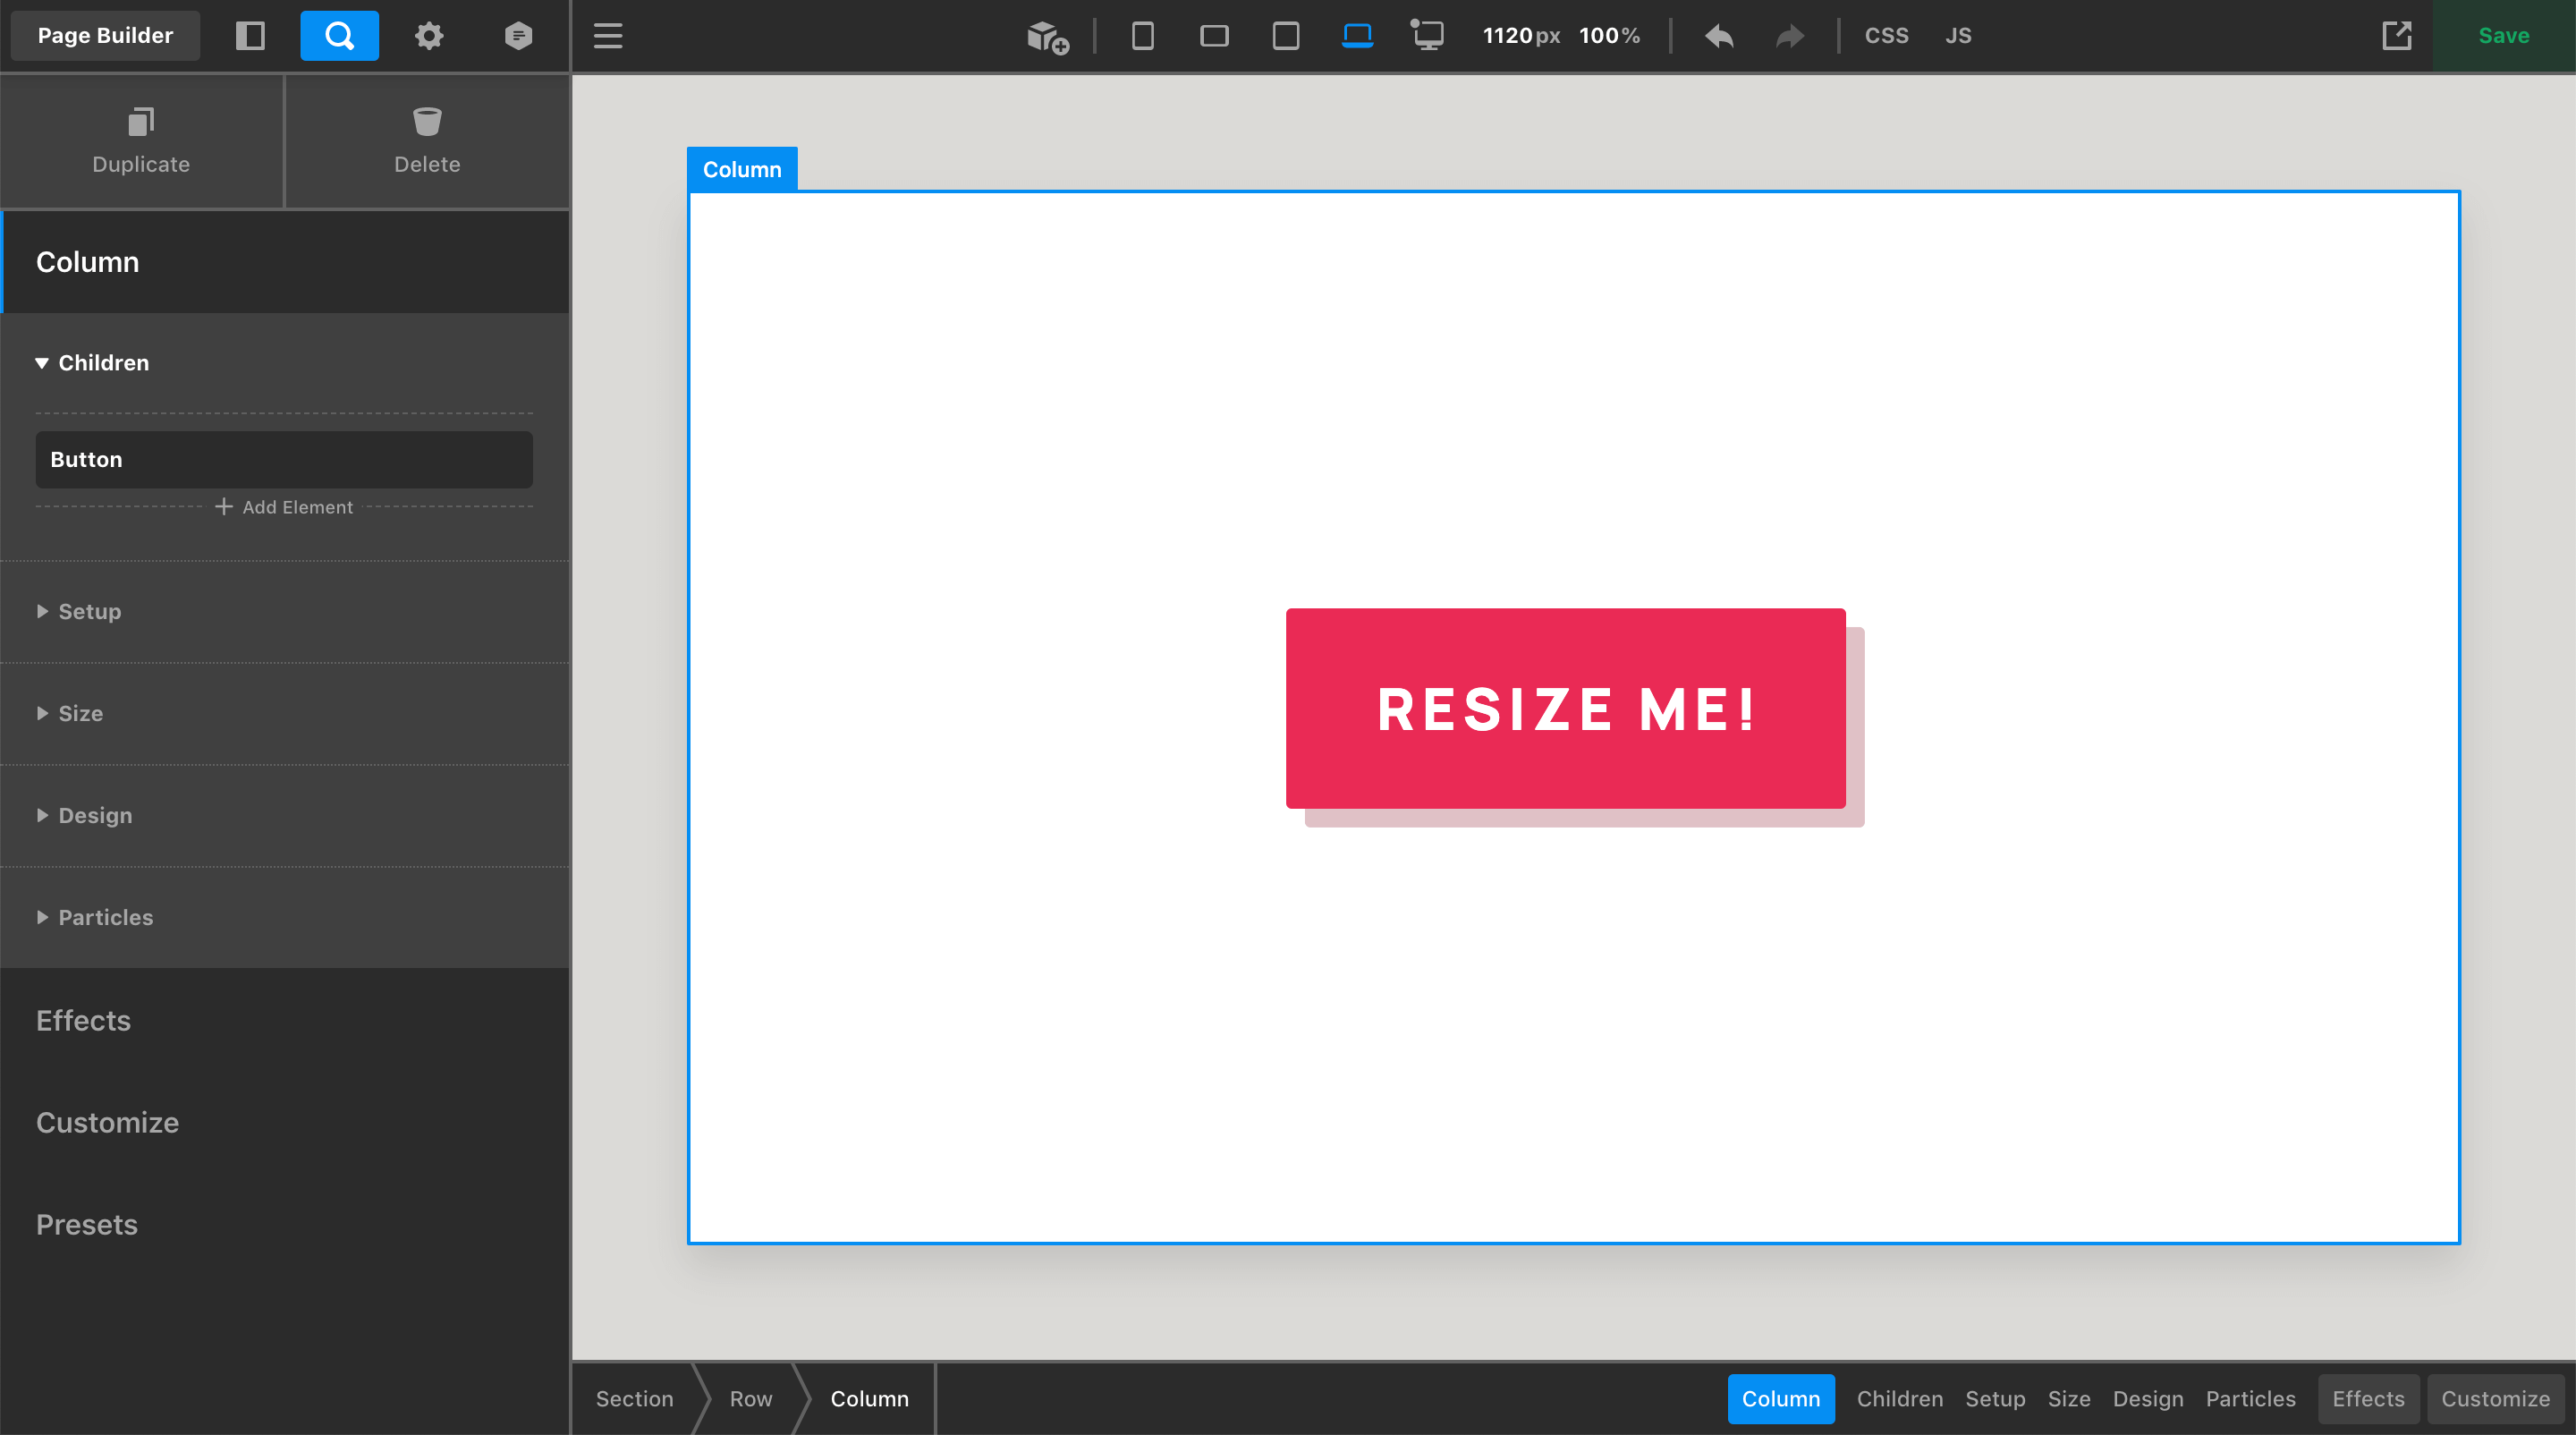Click the 100% zoom level control
The height and width of the screenshot is (1435, 2576).
tap(1608, 35)
